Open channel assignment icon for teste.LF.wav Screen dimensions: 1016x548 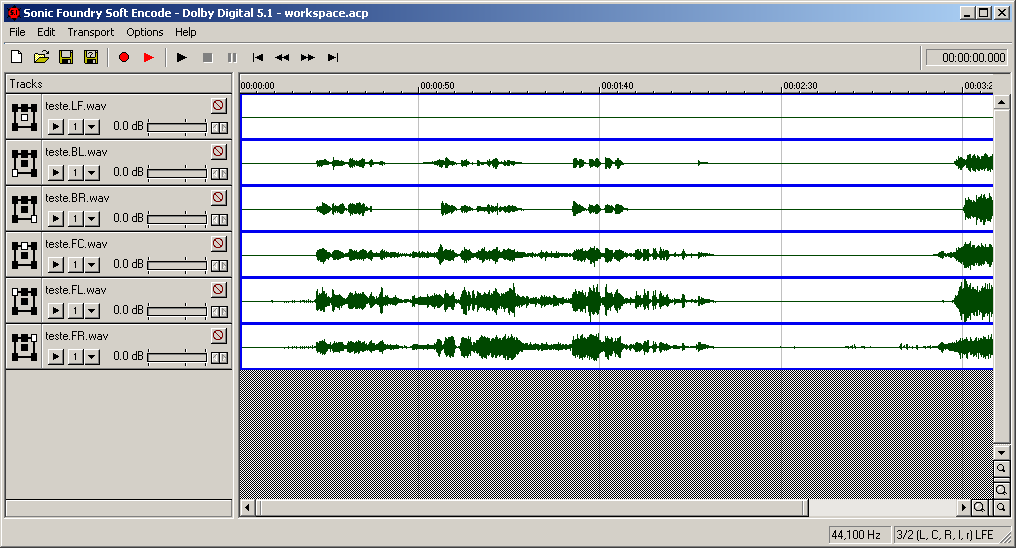[24, 117]
